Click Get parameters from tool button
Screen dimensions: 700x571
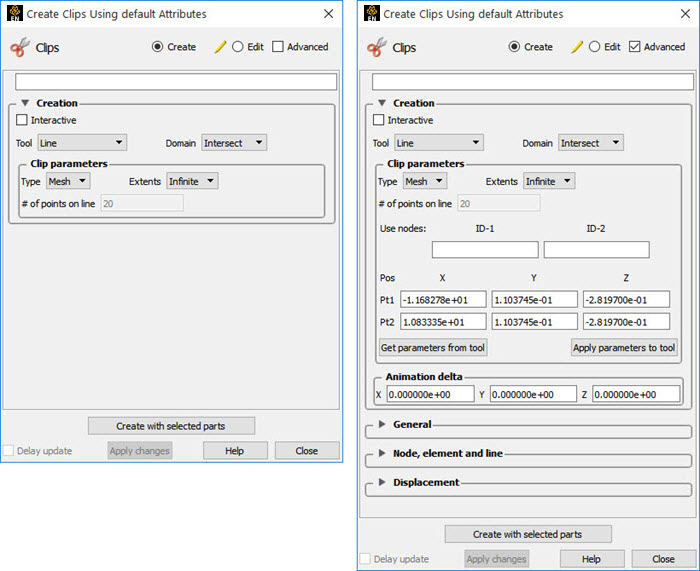[433, 347]
